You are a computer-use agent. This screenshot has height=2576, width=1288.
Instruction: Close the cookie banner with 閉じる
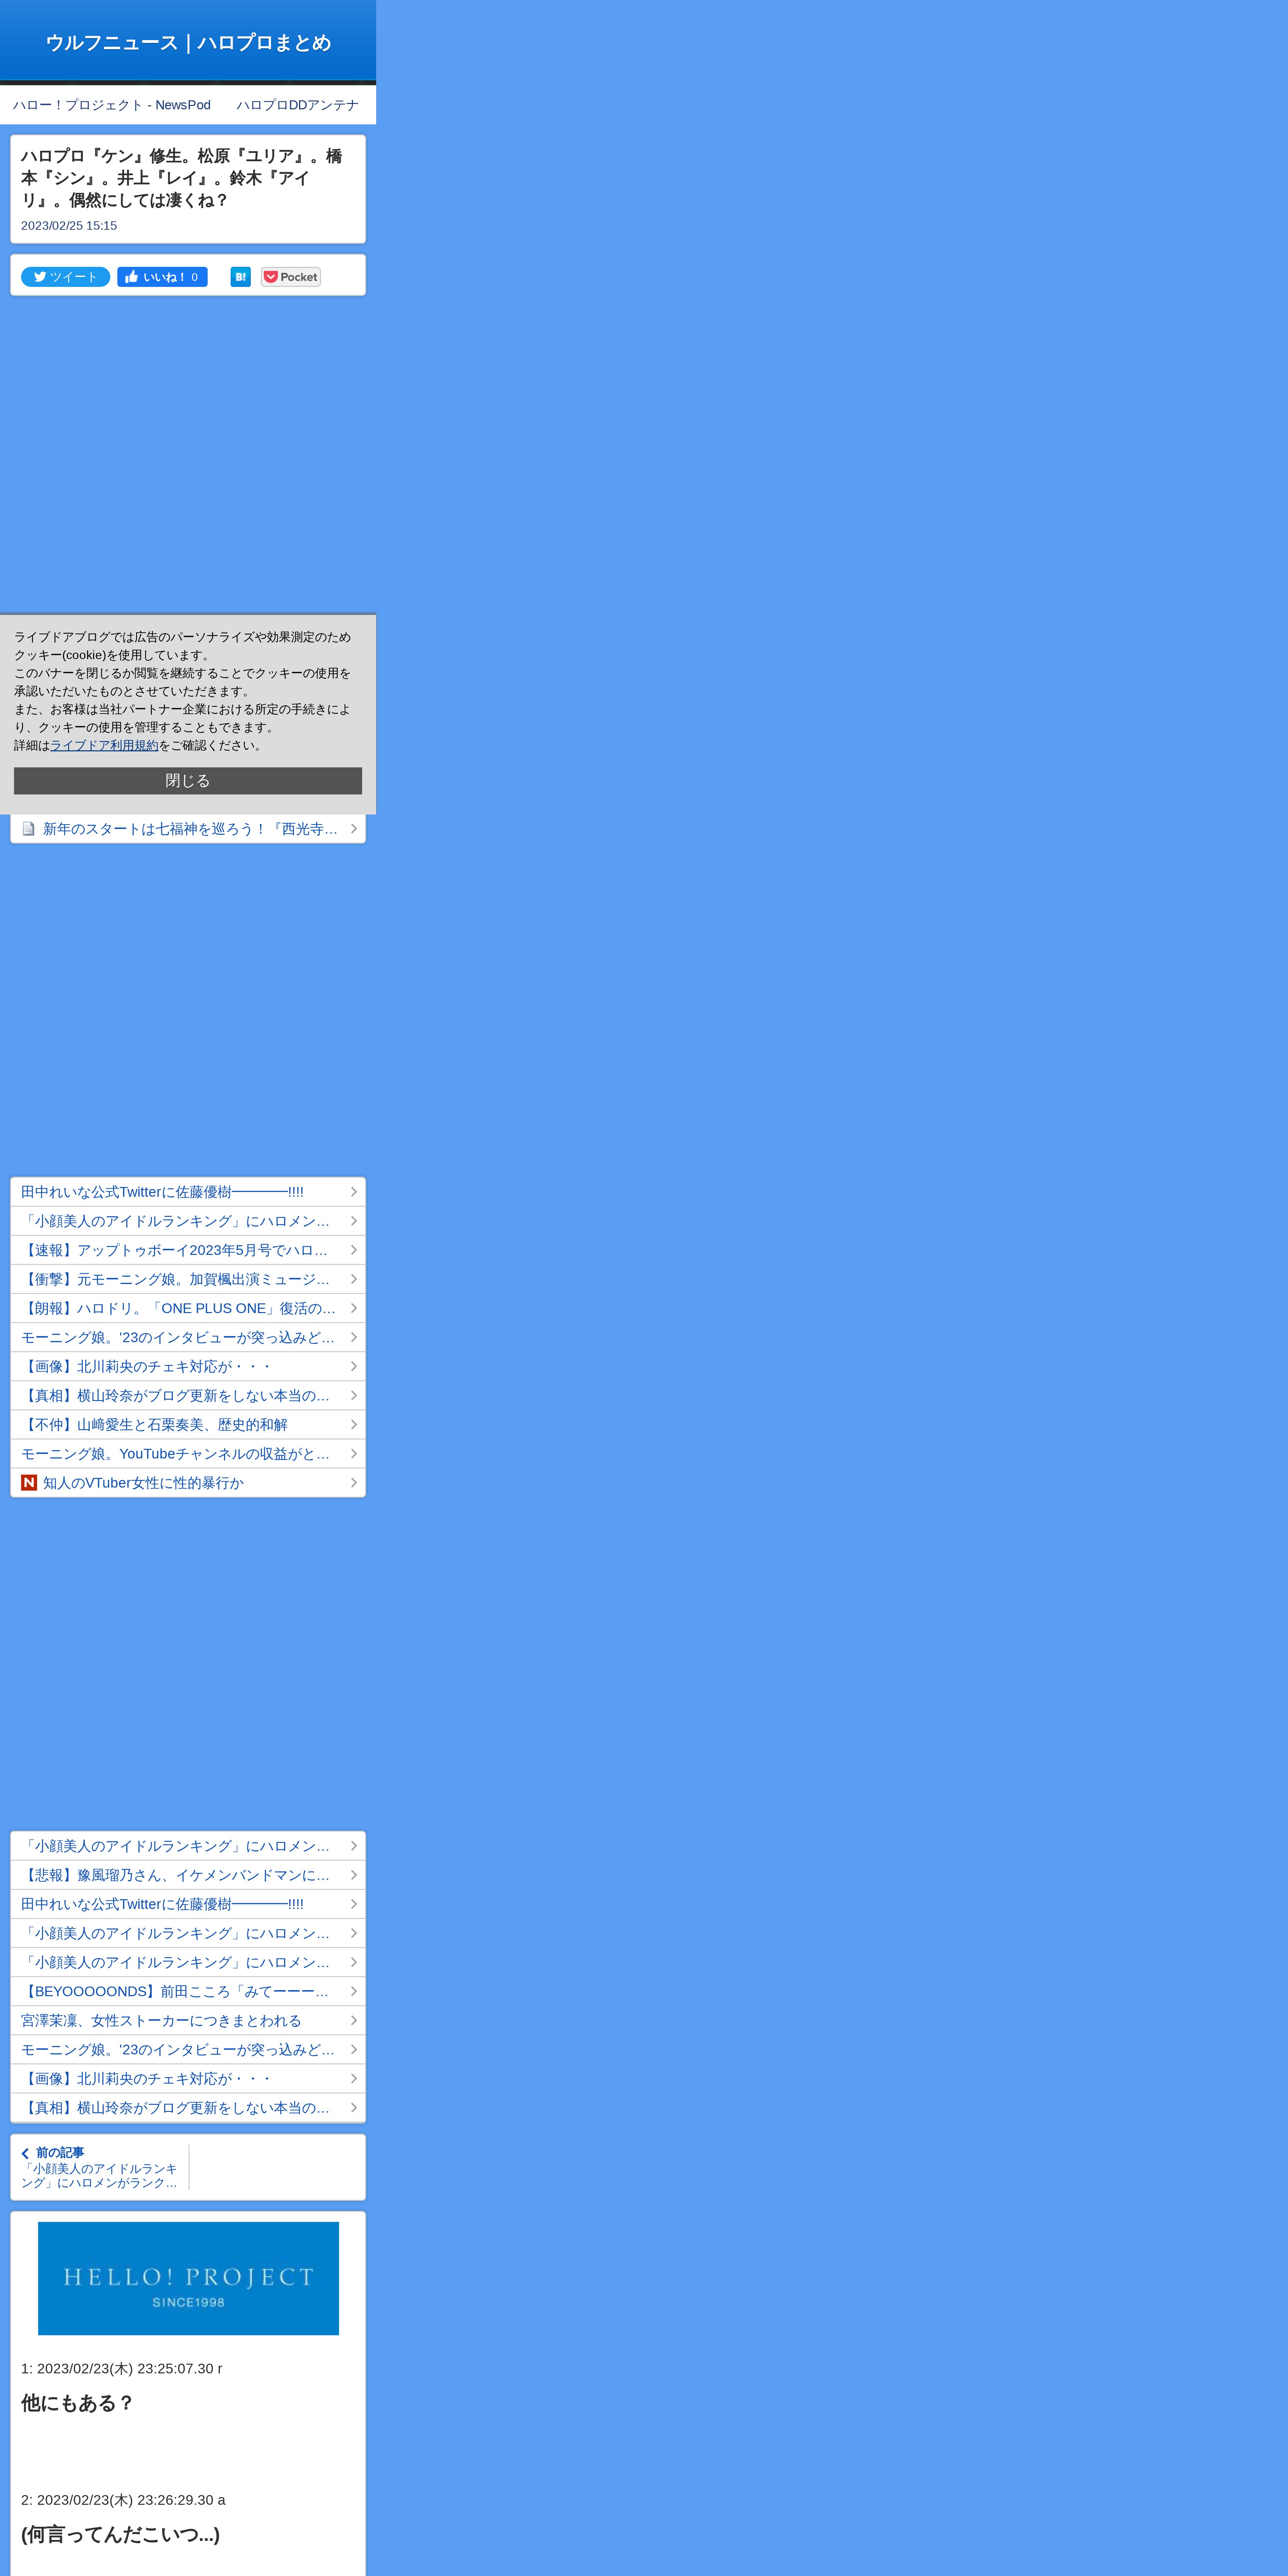point(188,781)
